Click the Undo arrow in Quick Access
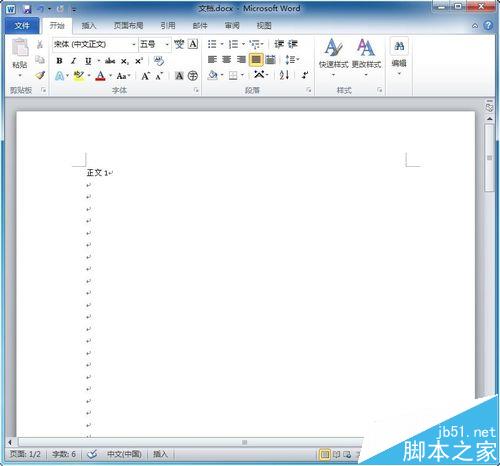Screen dimensions: 500x466 (41, 9)
